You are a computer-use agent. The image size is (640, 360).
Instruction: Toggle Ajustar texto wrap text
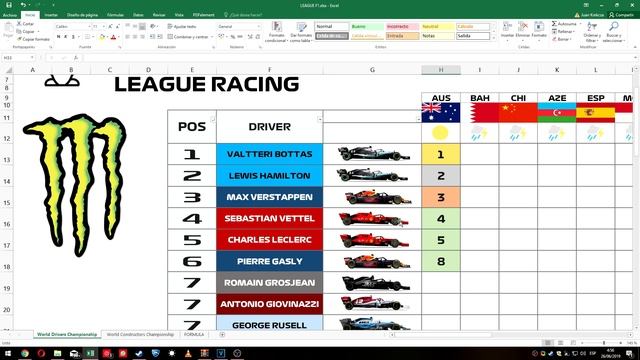pyautogui.click(x=182, y=27)
